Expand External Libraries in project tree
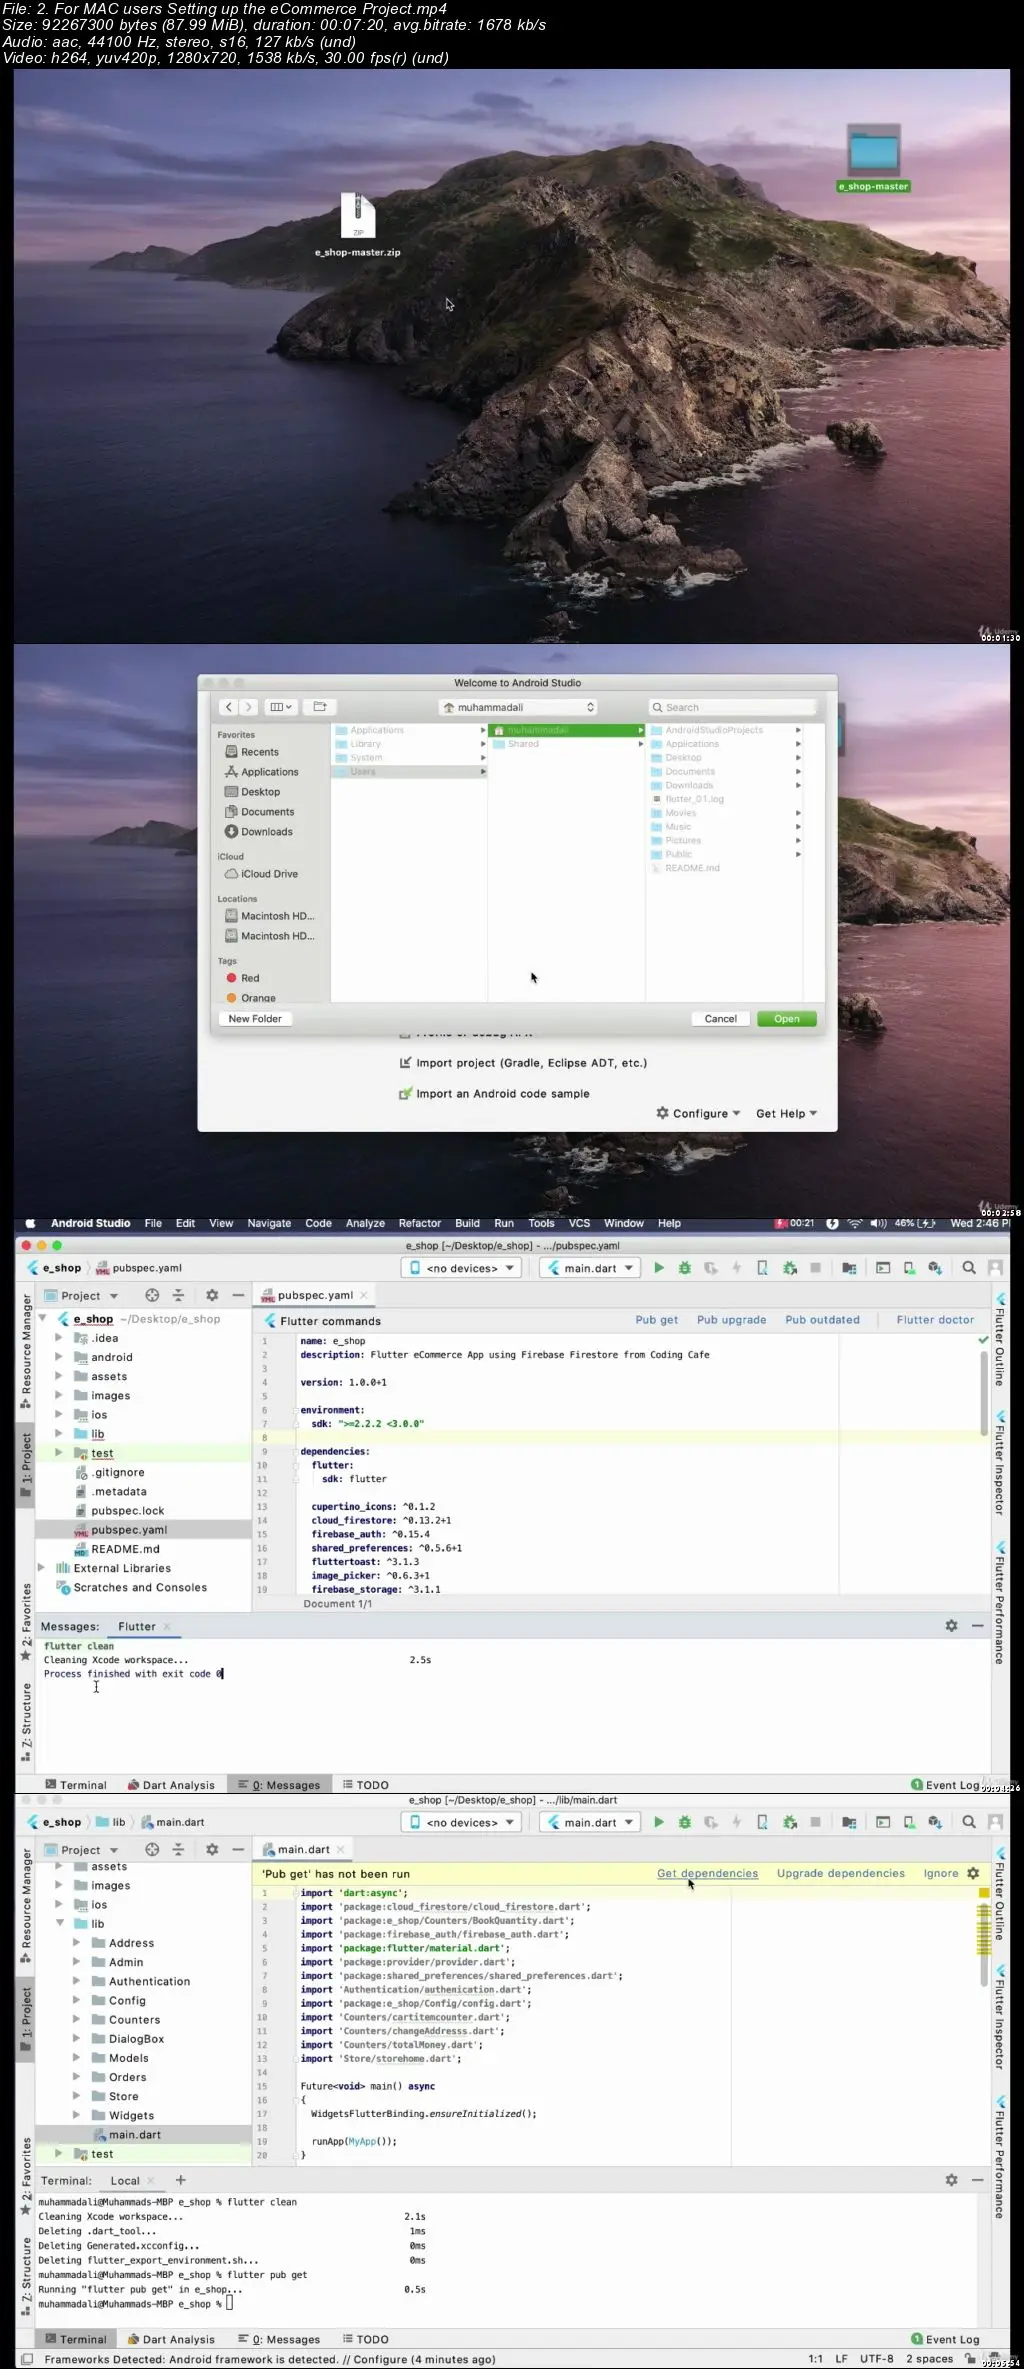Image resolution: width=1024 pixels, height=2369 pixels. click(41, 1568)
